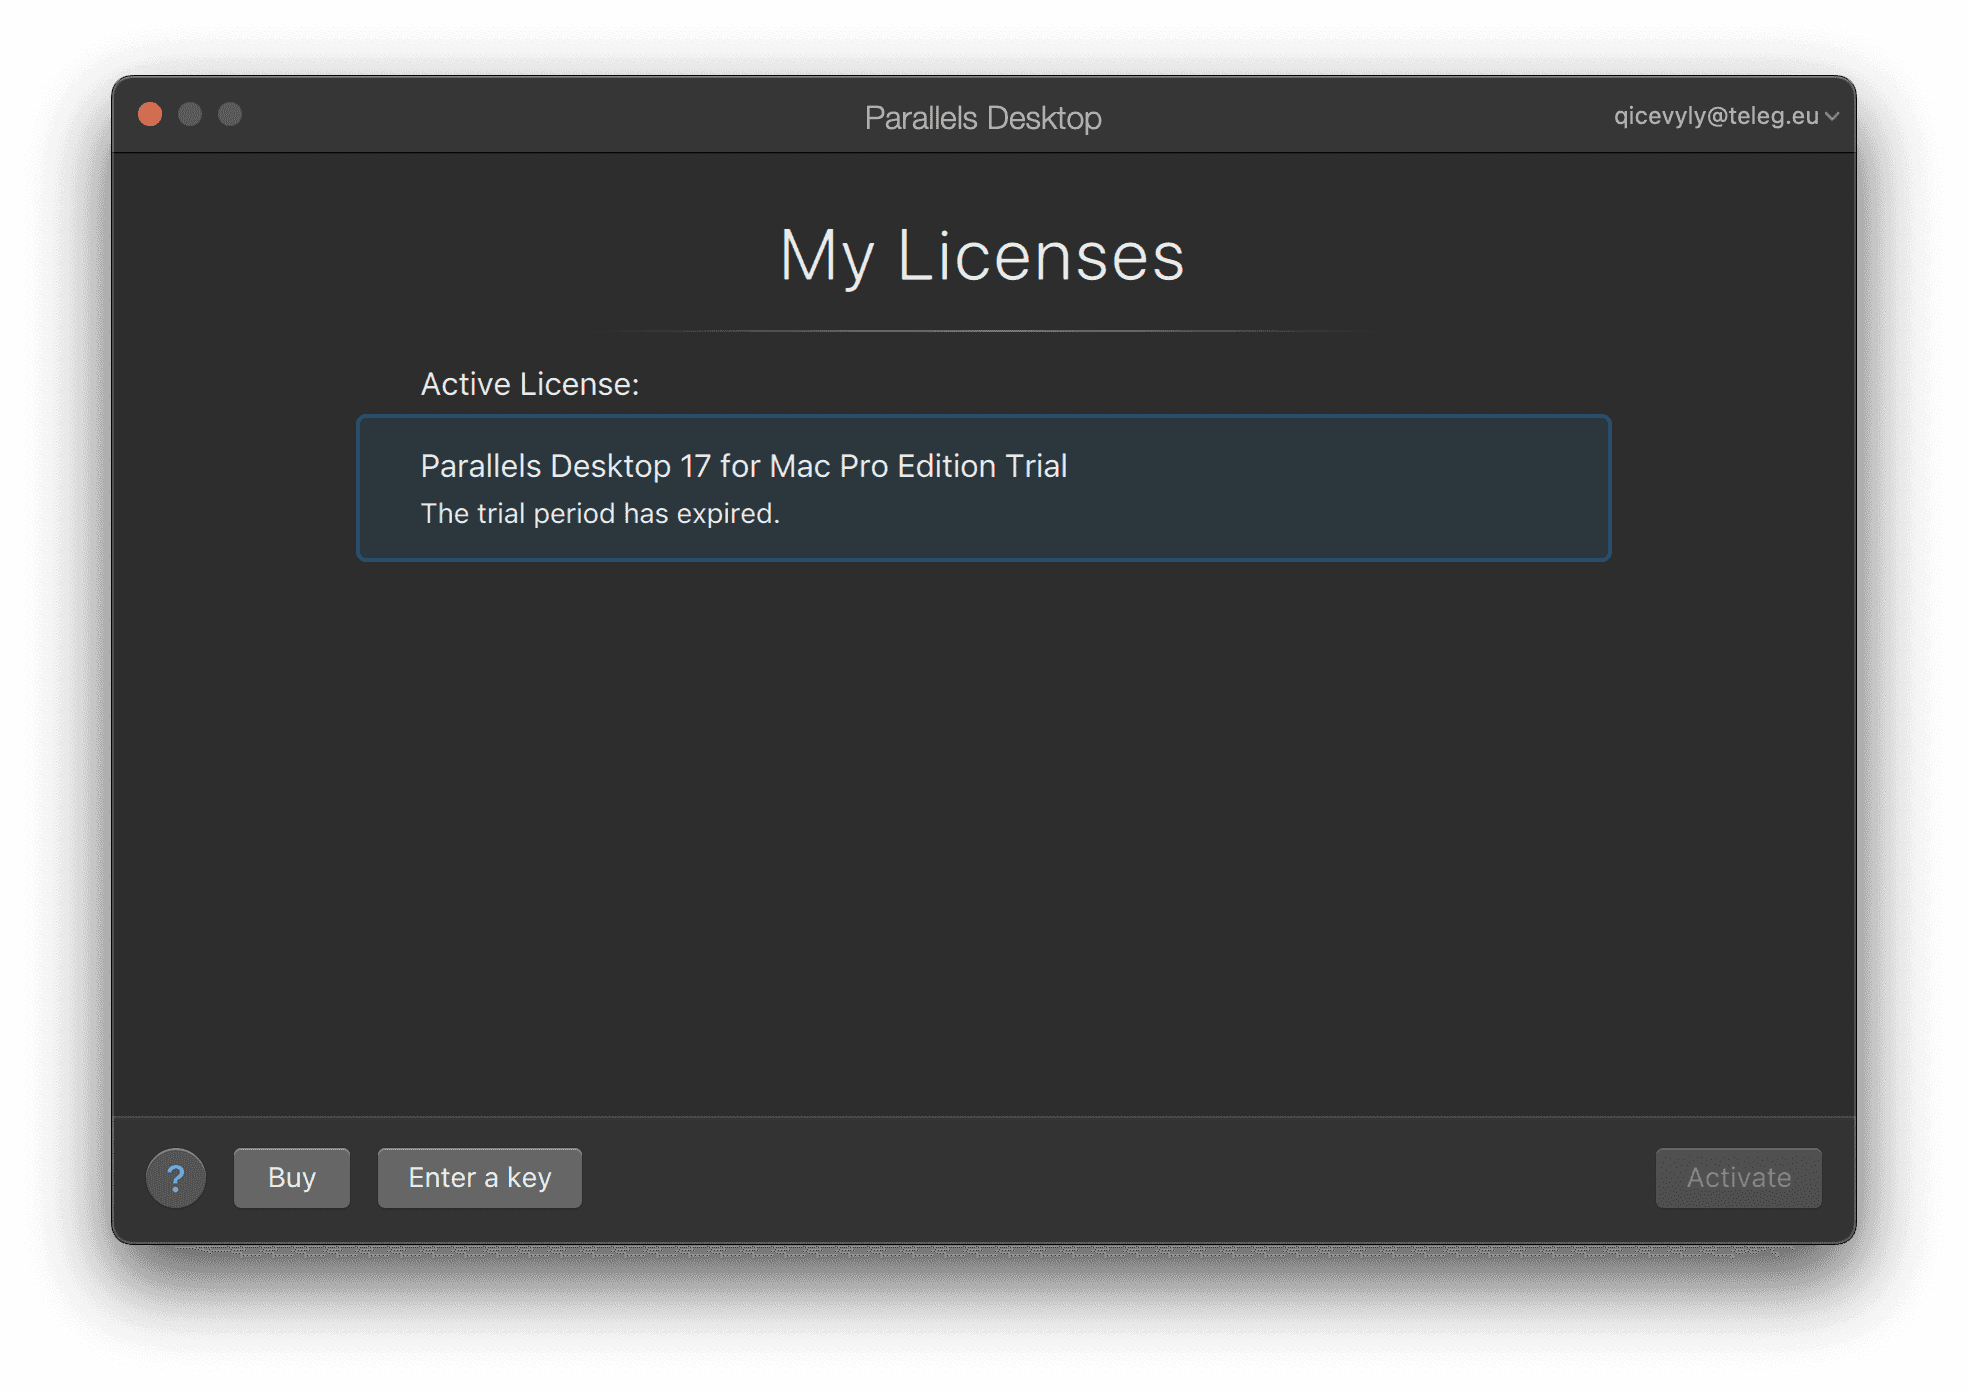Click the Enter a key button
Image resolution: width=1968 pixels, height=1392 pixels.
pyautogui.click(x=480, y=1178)
